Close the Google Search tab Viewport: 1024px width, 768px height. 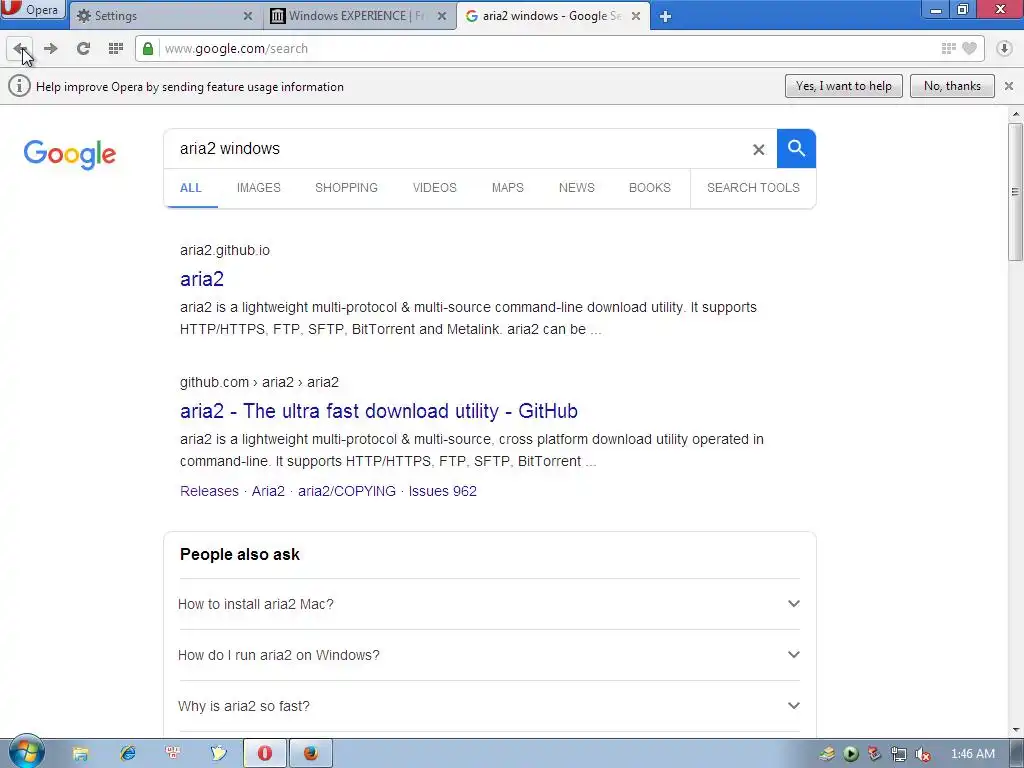point(635,16)
